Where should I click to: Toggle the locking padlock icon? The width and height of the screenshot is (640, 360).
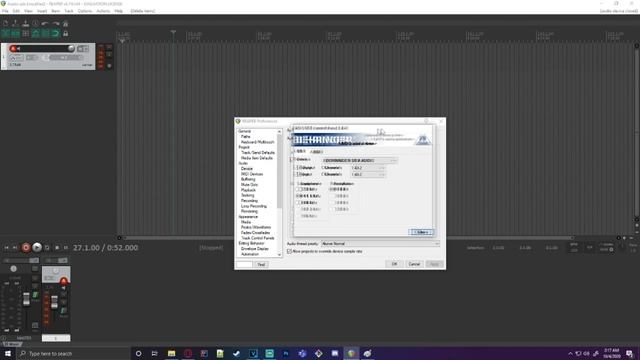pos(65,33)
